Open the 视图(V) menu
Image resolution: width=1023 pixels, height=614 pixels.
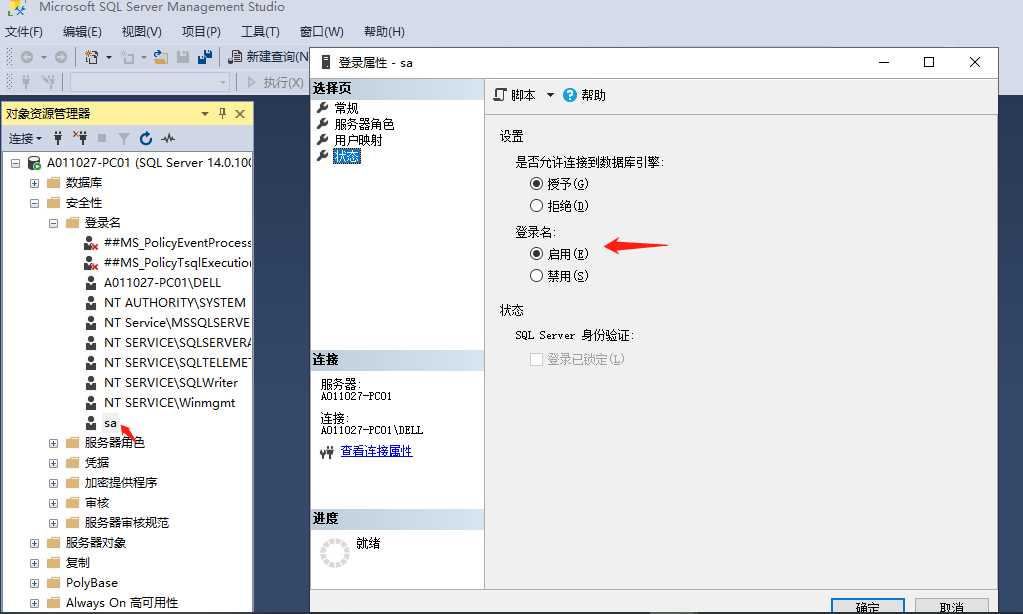pyautogui.click(x=142, y=31)
